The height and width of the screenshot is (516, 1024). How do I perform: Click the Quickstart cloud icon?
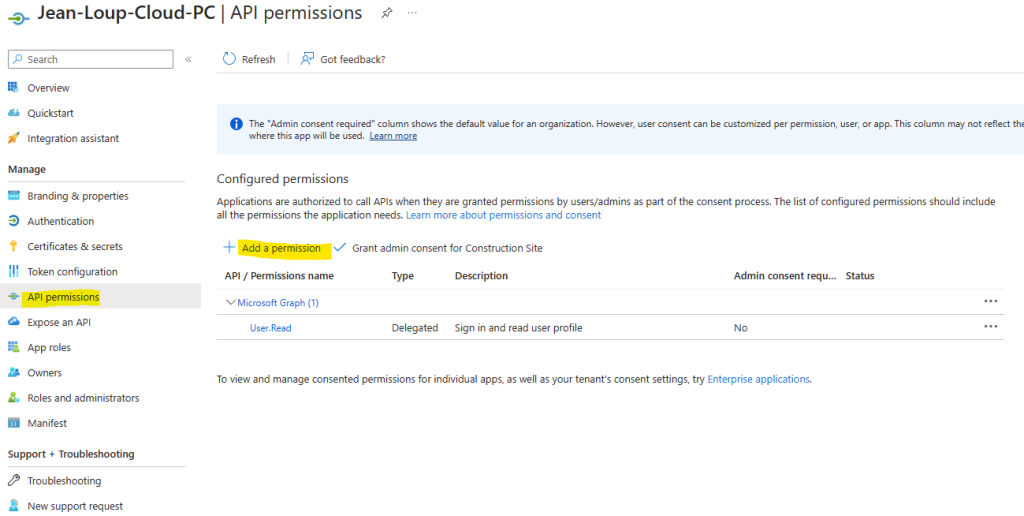(x=14, y=113)
